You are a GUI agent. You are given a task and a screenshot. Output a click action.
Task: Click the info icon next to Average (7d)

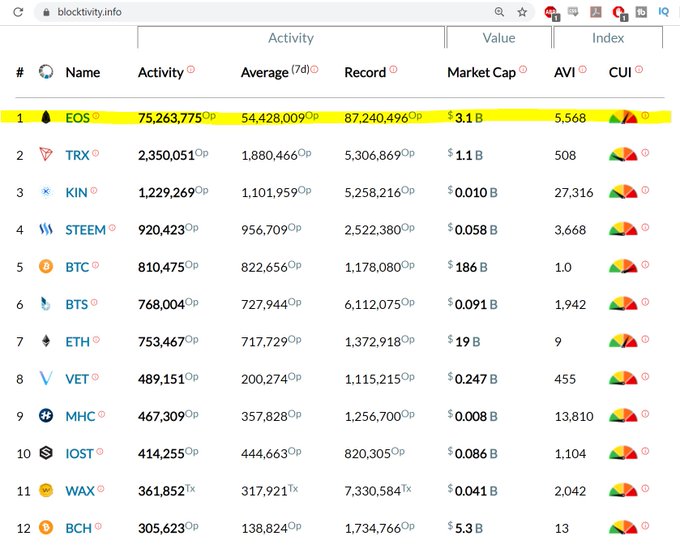pyautogui.click(x=314, y=69)
